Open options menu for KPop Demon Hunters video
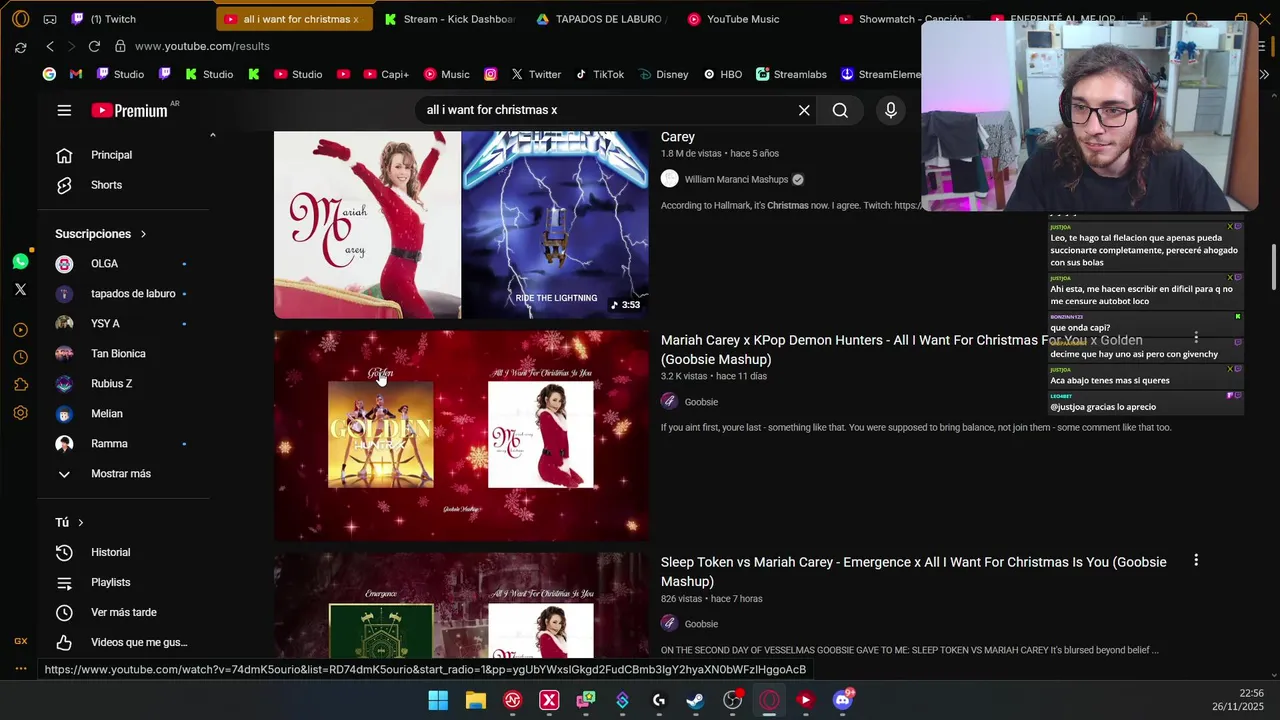Screen dimensions: 1280x720 click(1196, 338)
